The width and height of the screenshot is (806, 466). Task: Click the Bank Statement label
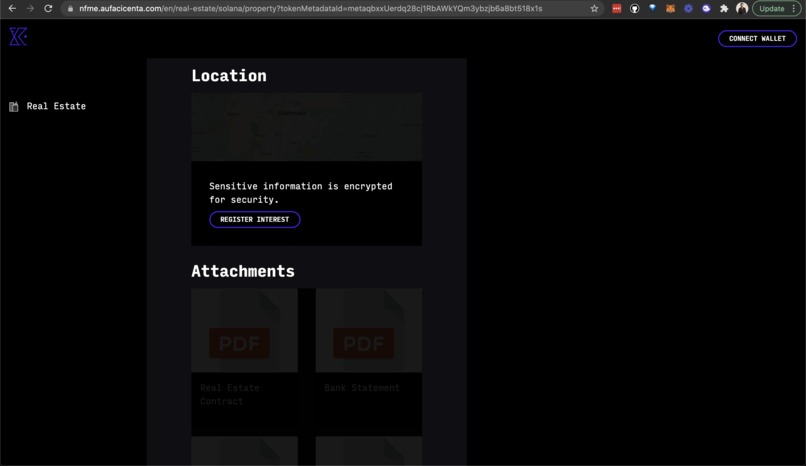[x=362, y=388]
